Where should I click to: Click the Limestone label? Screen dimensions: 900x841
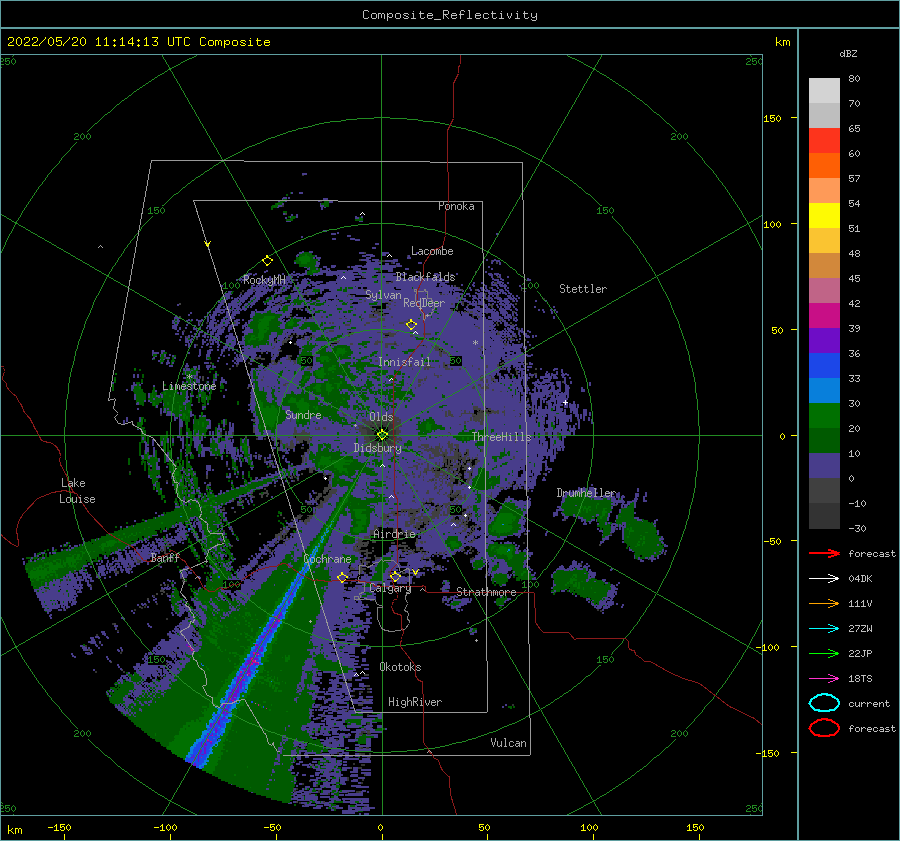[189, 386]
